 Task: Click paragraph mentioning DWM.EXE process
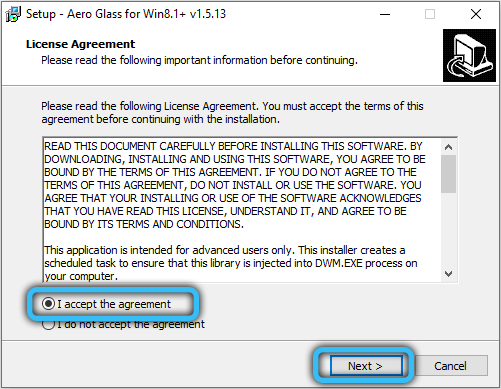click(231, 263)
